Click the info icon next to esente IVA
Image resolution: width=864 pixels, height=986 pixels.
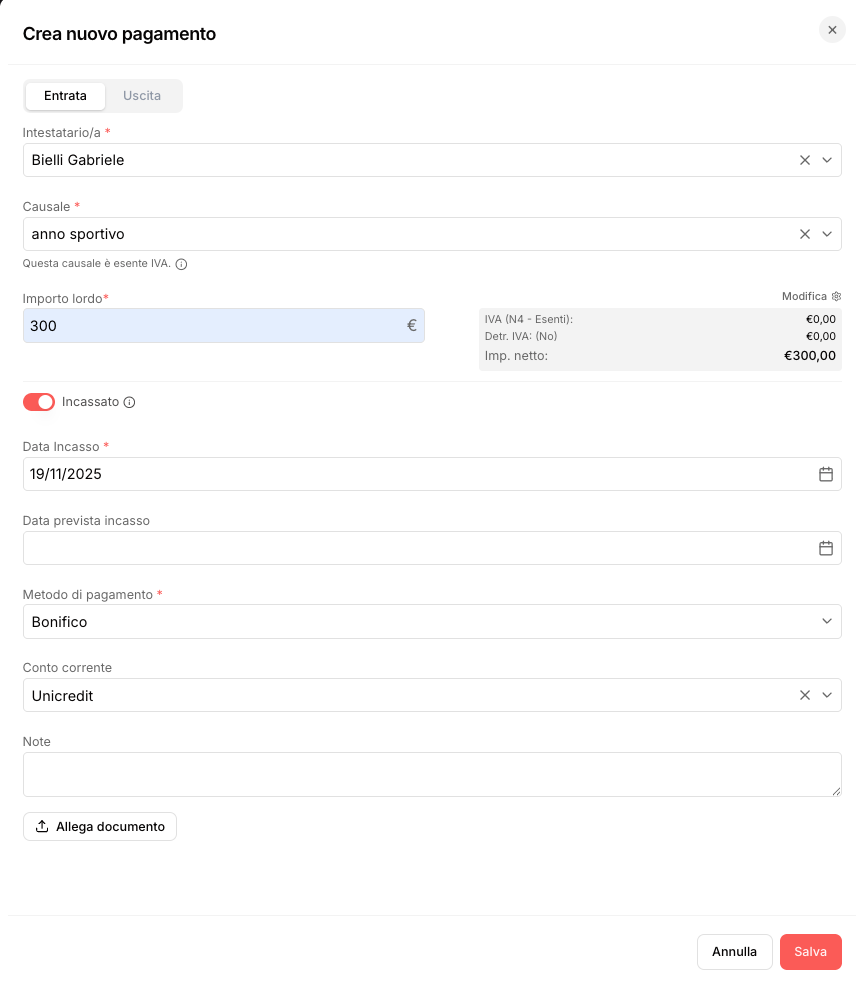(181, 264)
